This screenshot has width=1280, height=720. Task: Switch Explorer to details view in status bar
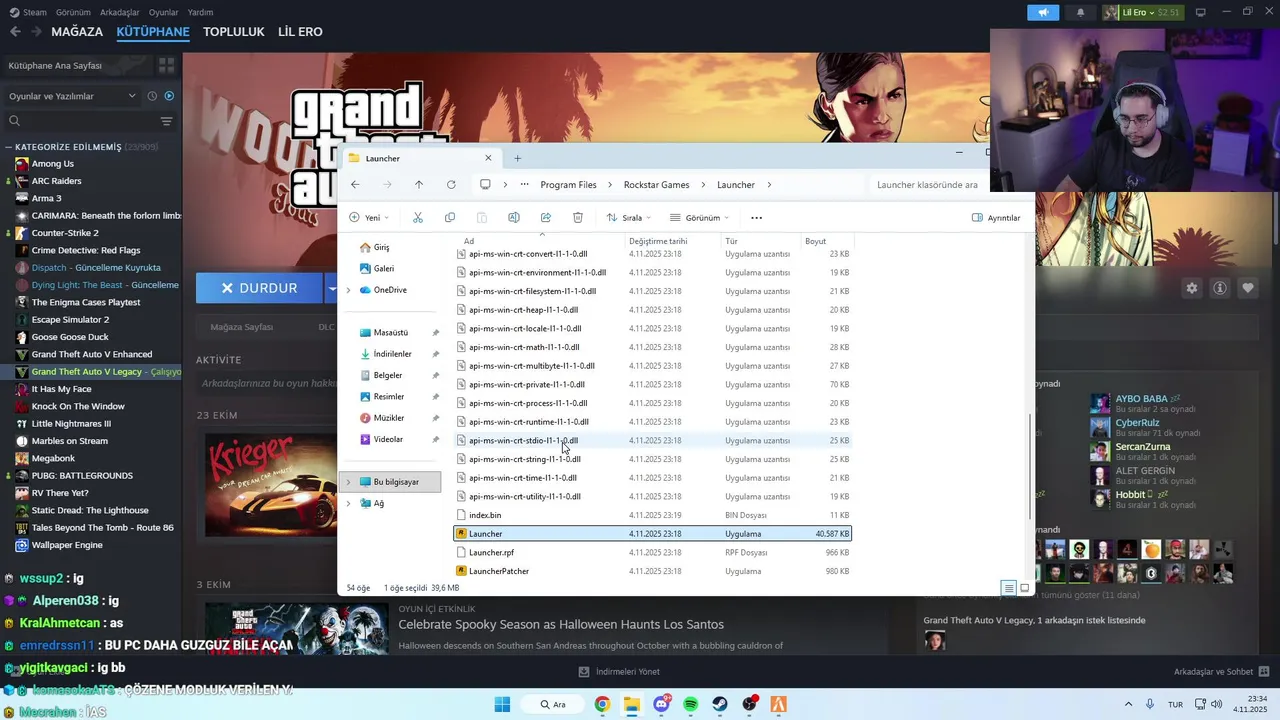click(x=1009, y=588)
